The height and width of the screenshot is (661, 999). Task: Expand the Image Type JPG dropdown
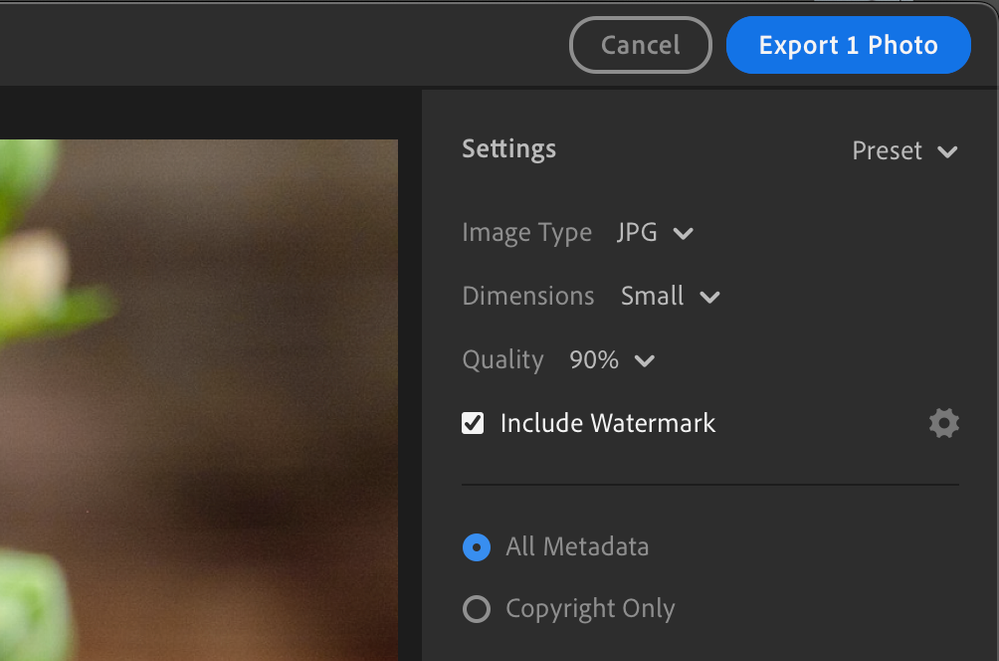coord(638,233)
